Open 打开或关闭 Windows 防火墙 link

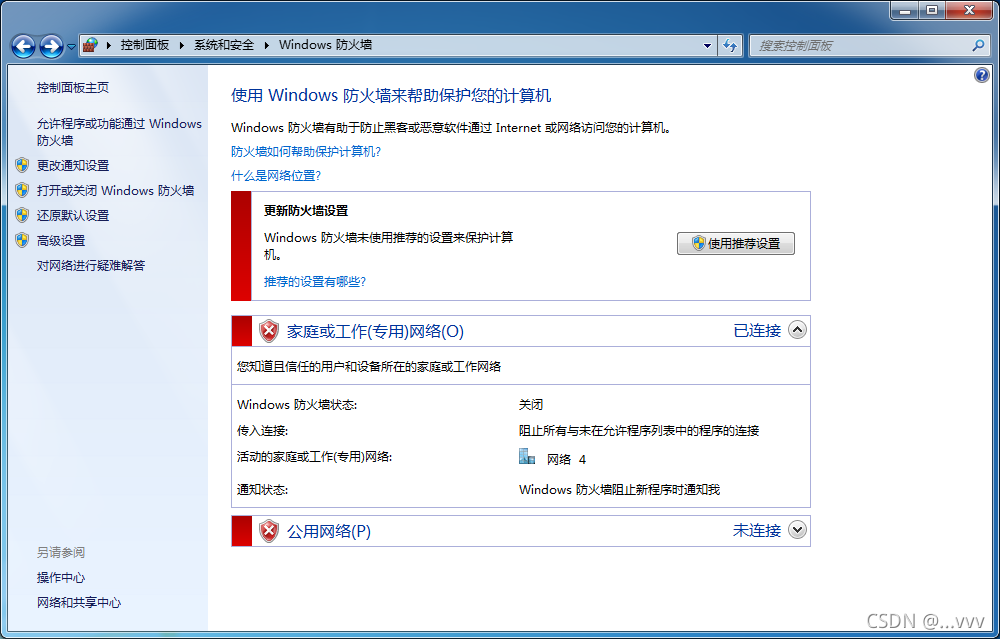point(115,190)
